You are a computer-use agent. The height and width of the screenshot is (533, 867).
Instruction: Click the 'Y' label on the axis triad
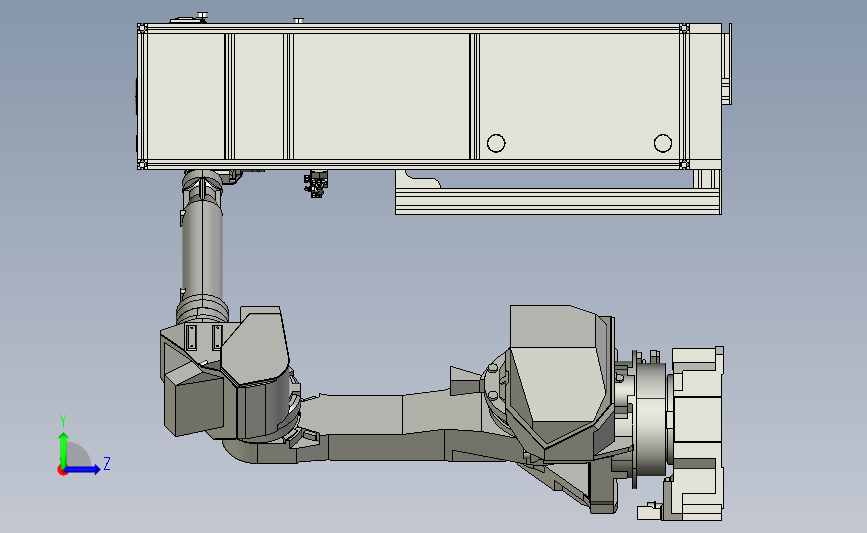pos(63,421)
